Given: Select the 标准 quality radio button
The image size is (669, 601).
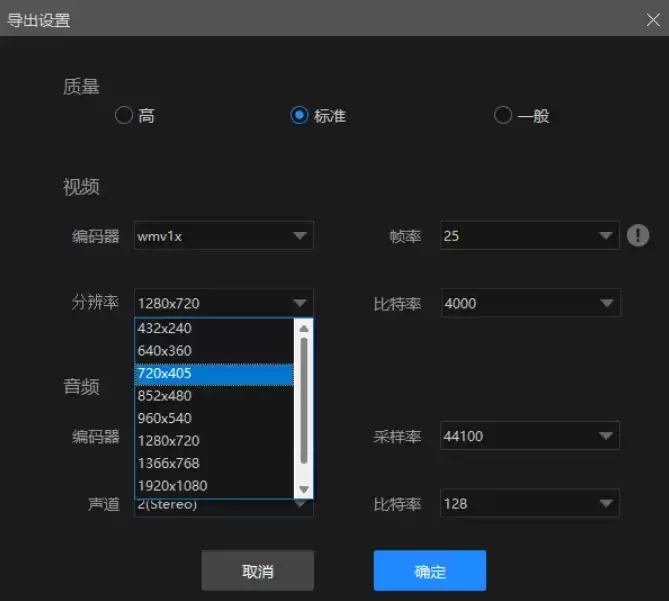Looking at the screenshot, I should click(299, 115).
